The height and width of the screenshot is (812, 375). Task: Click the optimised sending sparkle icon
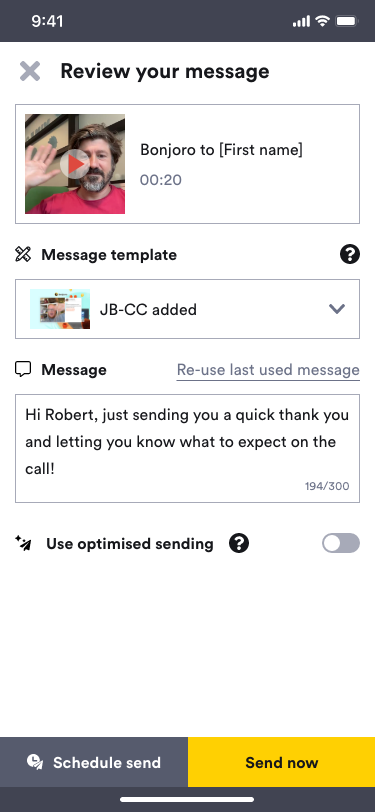coord(23,543)
